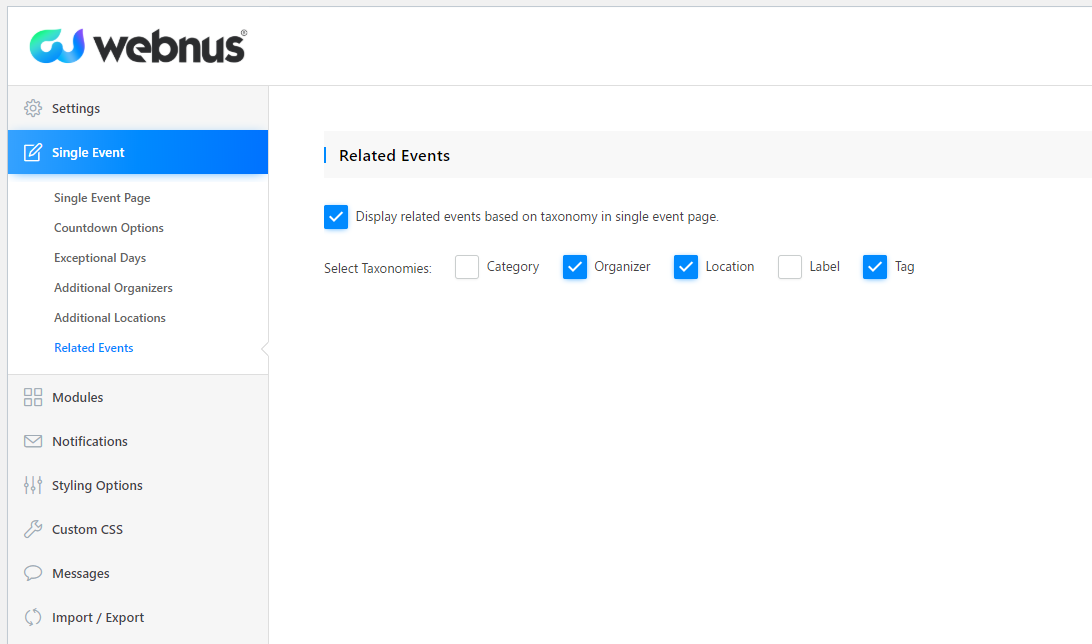
Task: Click the Import / Export sync icon
Action: (33, 618)
